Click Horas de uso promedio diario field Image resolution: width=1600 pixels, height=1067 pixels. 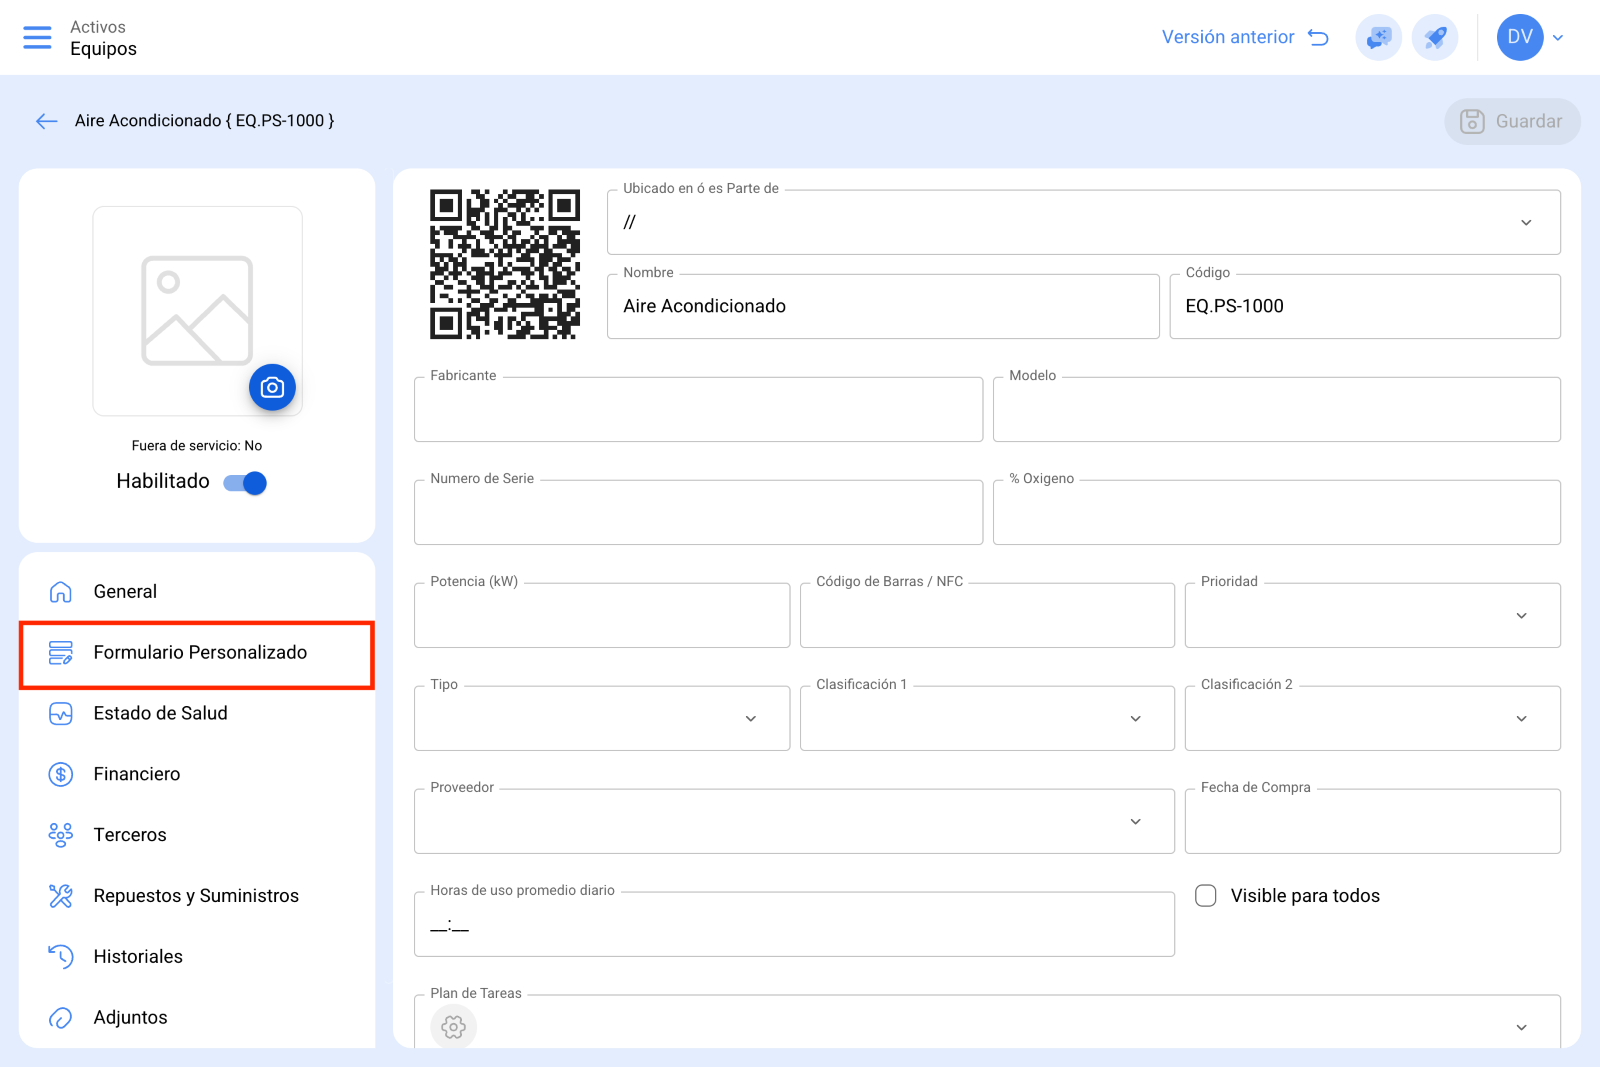pos(794,924)
